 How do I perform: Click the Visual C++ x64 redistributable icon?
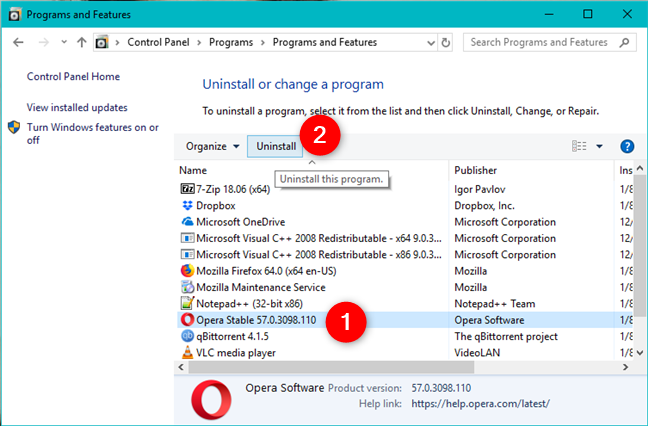pyautogui.click(x=187, y=238)
